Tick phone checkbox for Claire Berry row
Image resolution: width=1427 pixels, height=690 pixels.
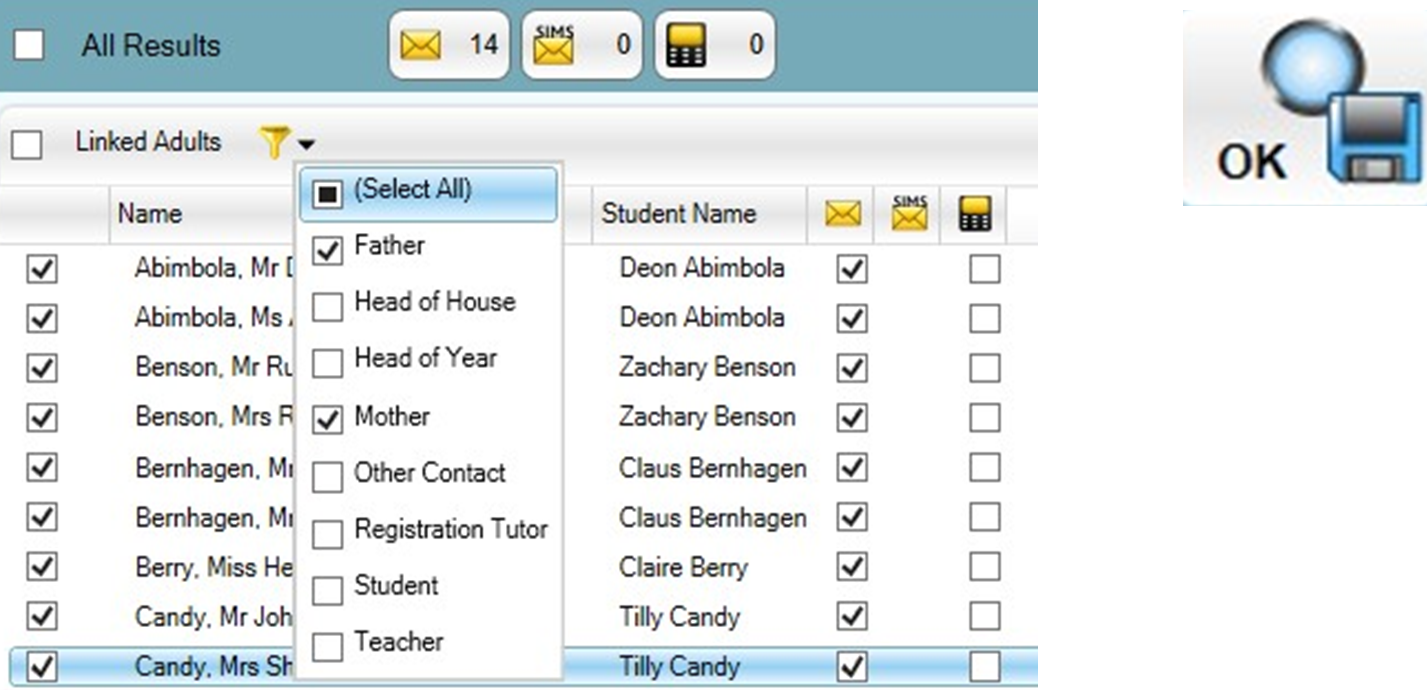(x=984, y=568)
